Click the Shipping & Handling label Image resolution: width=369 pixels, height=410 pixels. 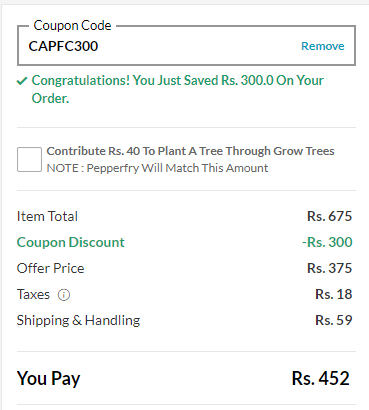(x=79, y=320)
